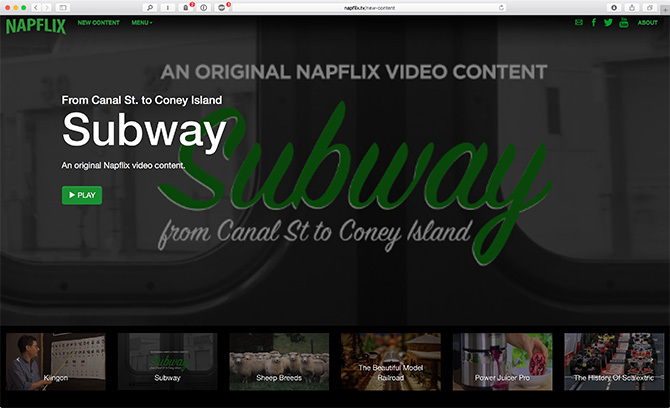The height and width of the screenshot is (408, 670).
Task: Click the toolbar extension with the vertical bar icon
Action: (168, 8)
